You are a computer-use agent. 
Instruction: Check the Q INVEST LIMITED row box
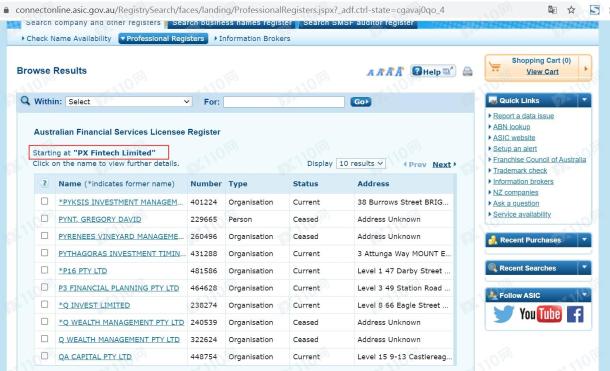tap(44, 304)
